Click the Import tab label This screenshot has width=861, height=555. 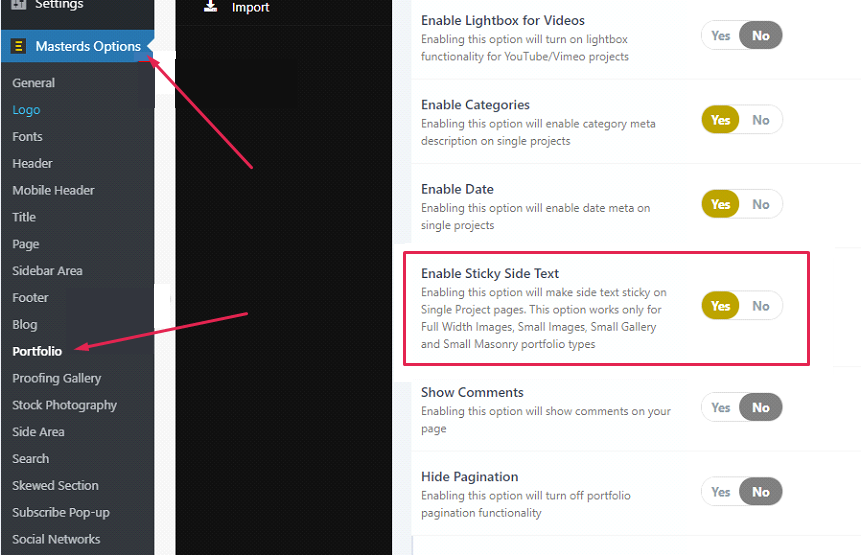pyautogui.click(x=251, y=8)
